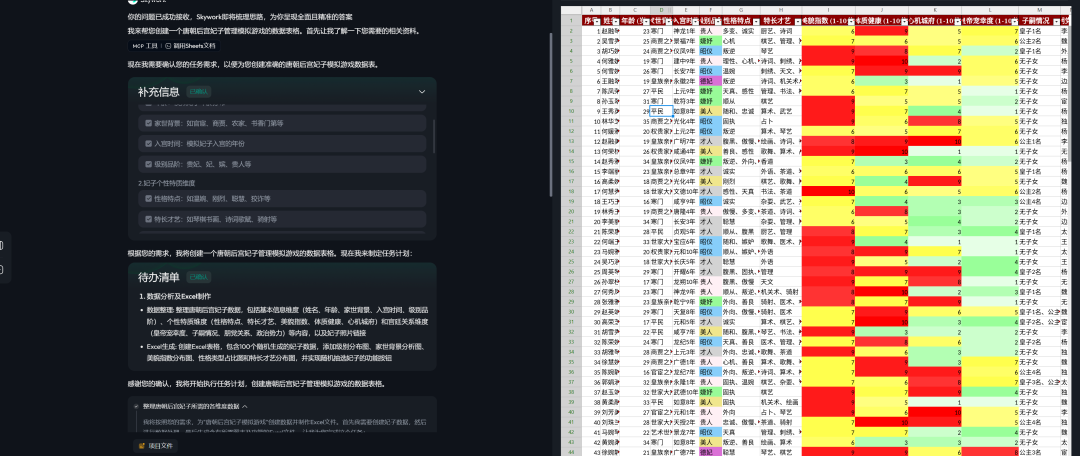
Task: Click the 美人 yellow cell in row 10
Action: click(710, 111)
